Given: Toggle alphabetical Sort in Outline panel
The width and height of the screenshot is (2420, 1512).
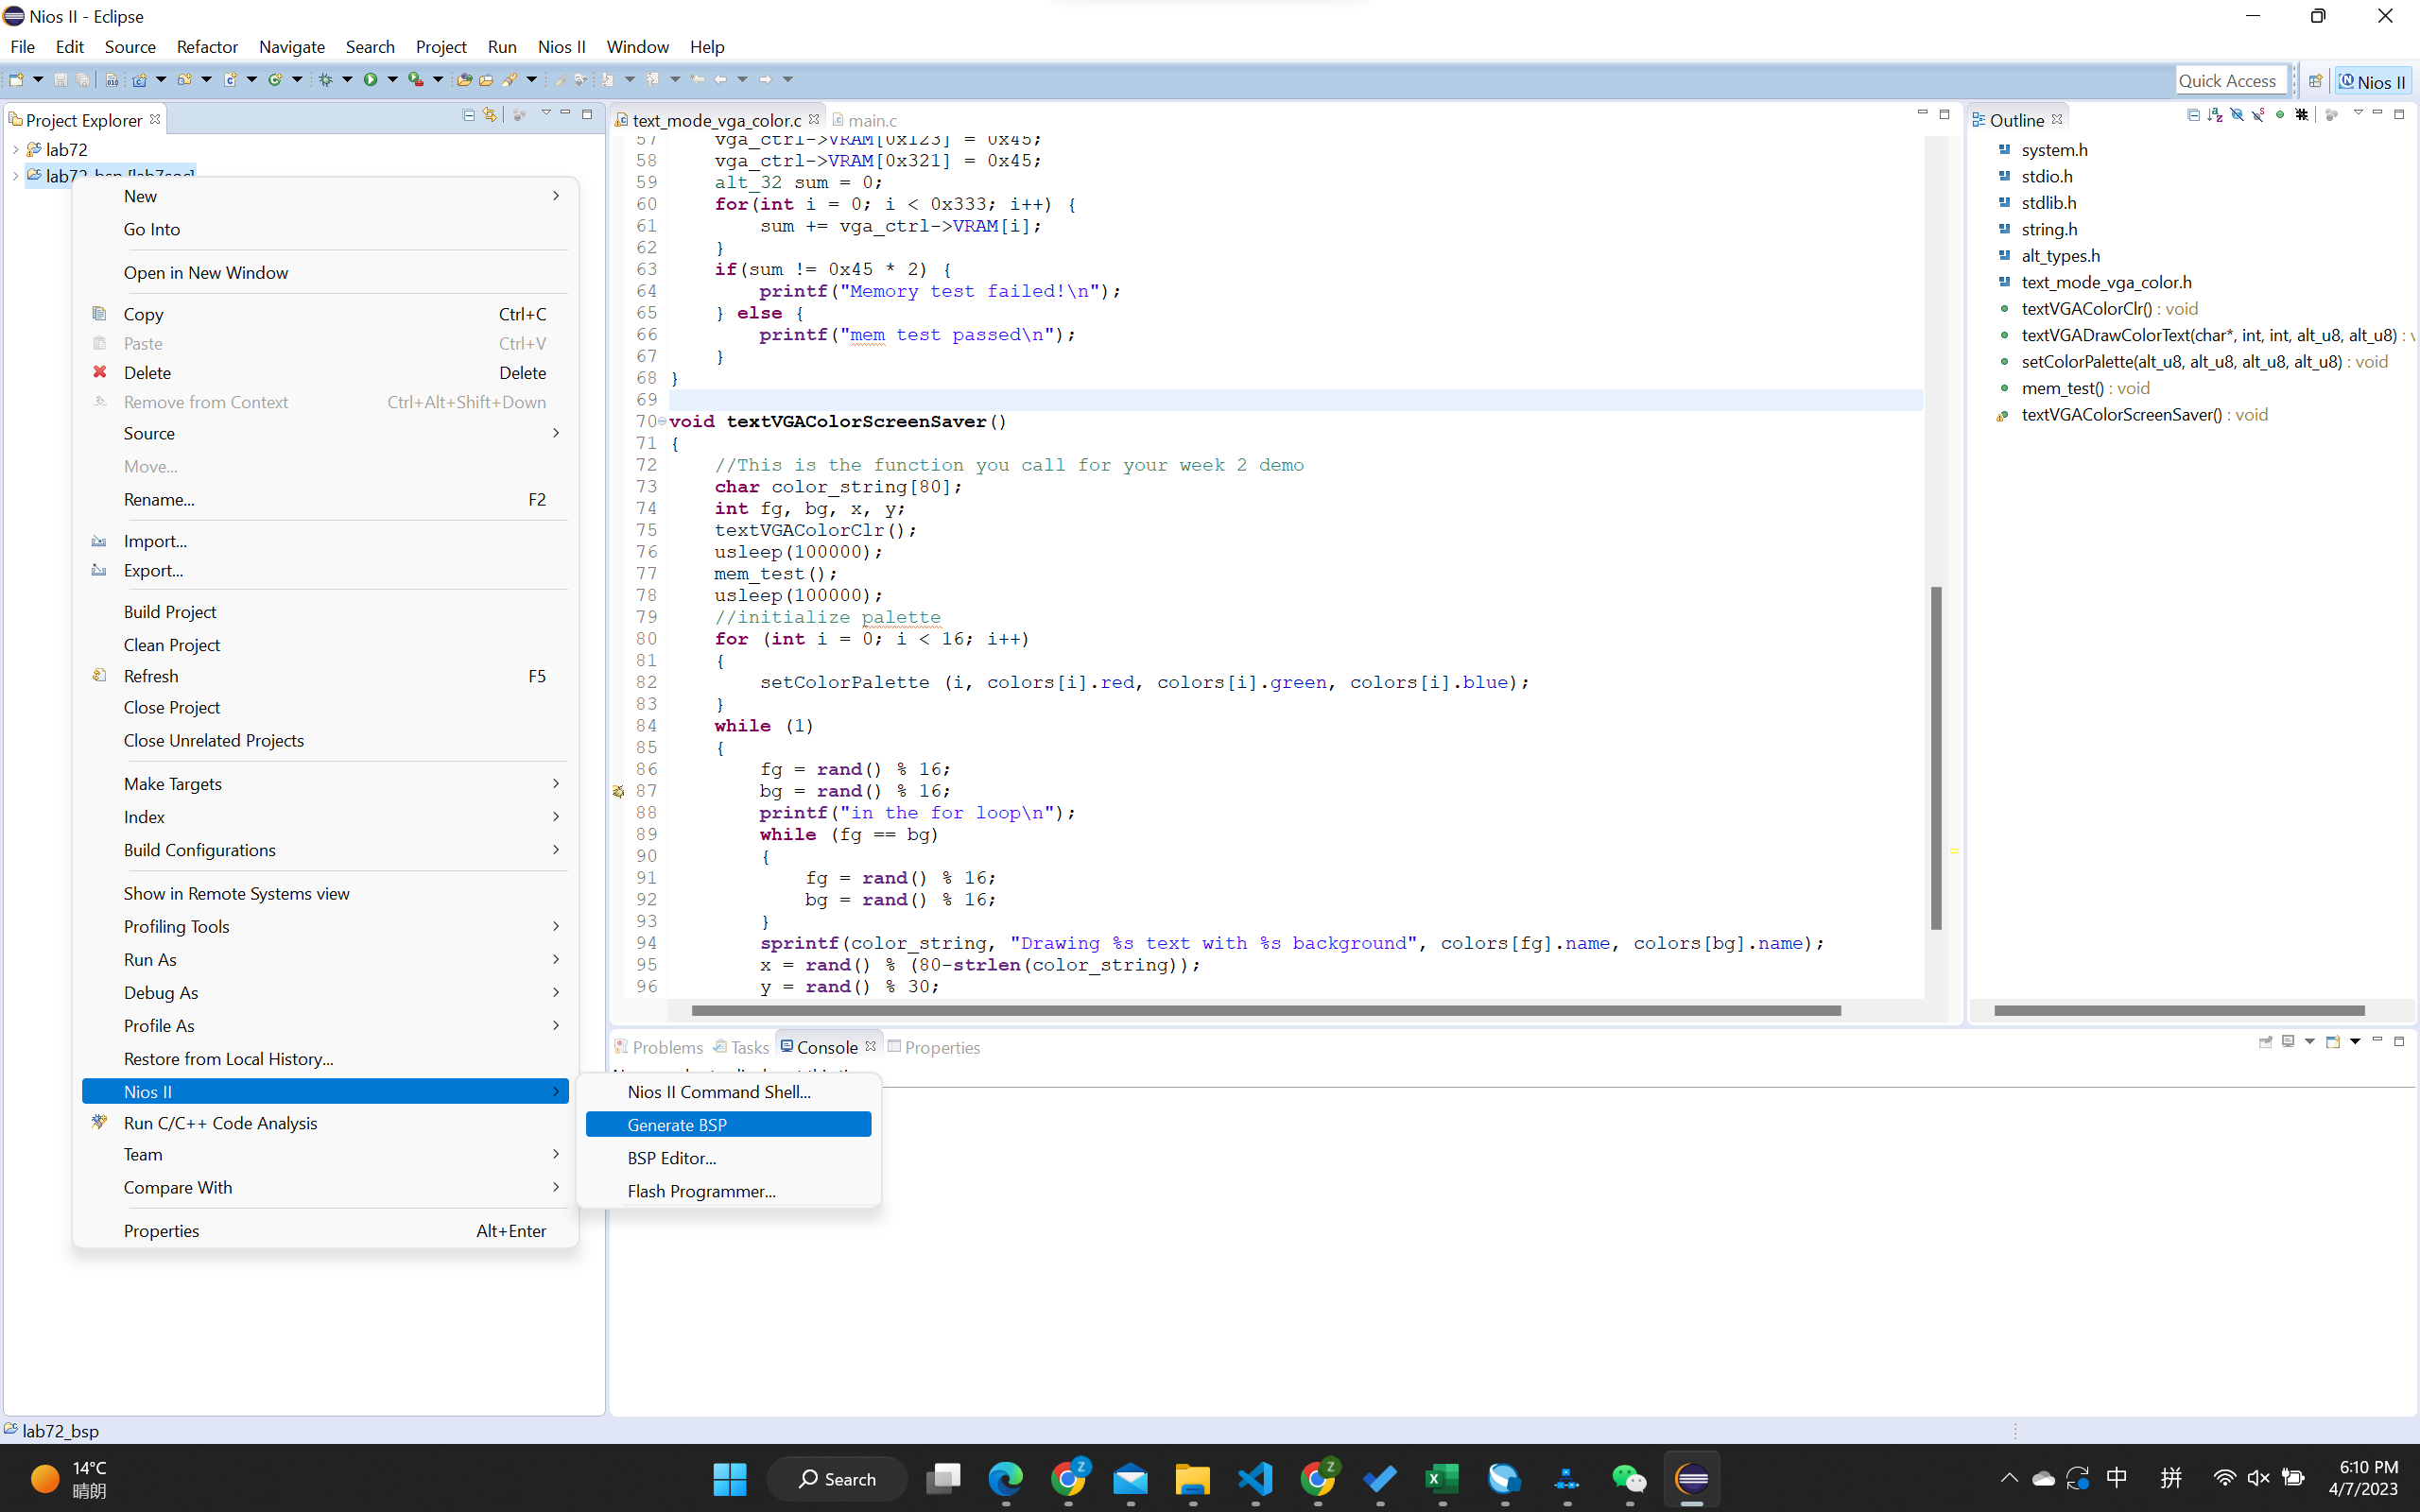Looking at the screenshot, I should pyautogui.click(x=2215, y=115).
